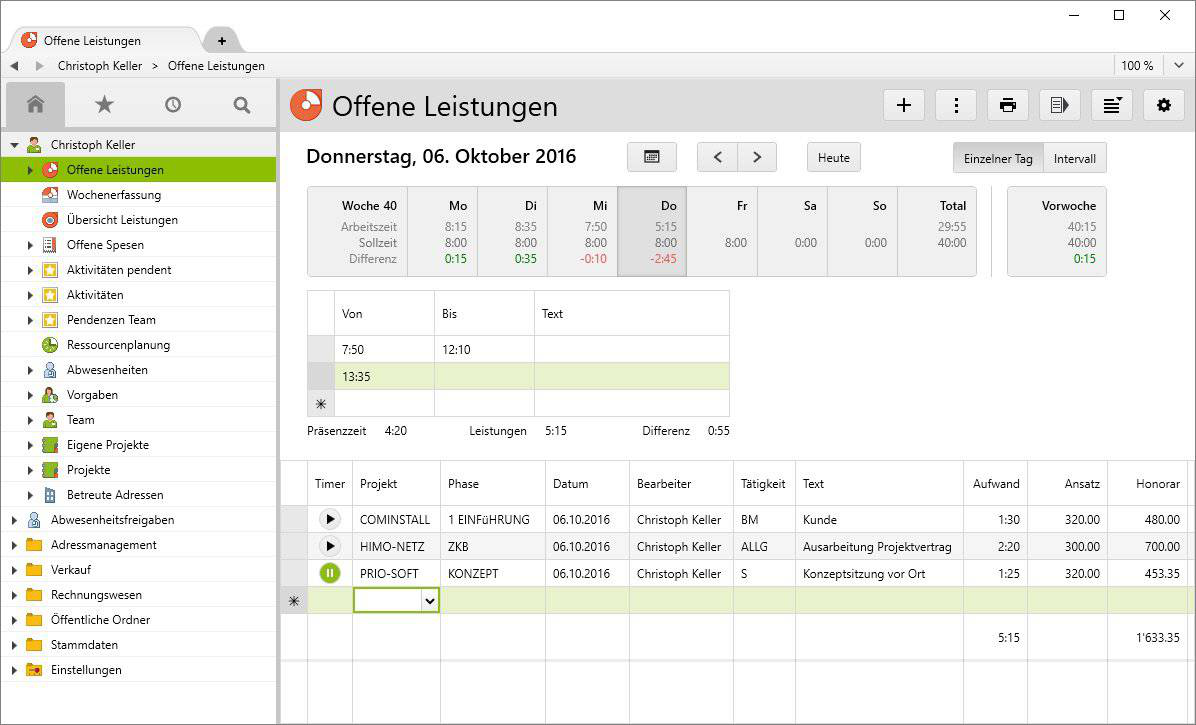Expand the Abwesenheiten node
1196x725 pixels.
click(x=31, y=370)
